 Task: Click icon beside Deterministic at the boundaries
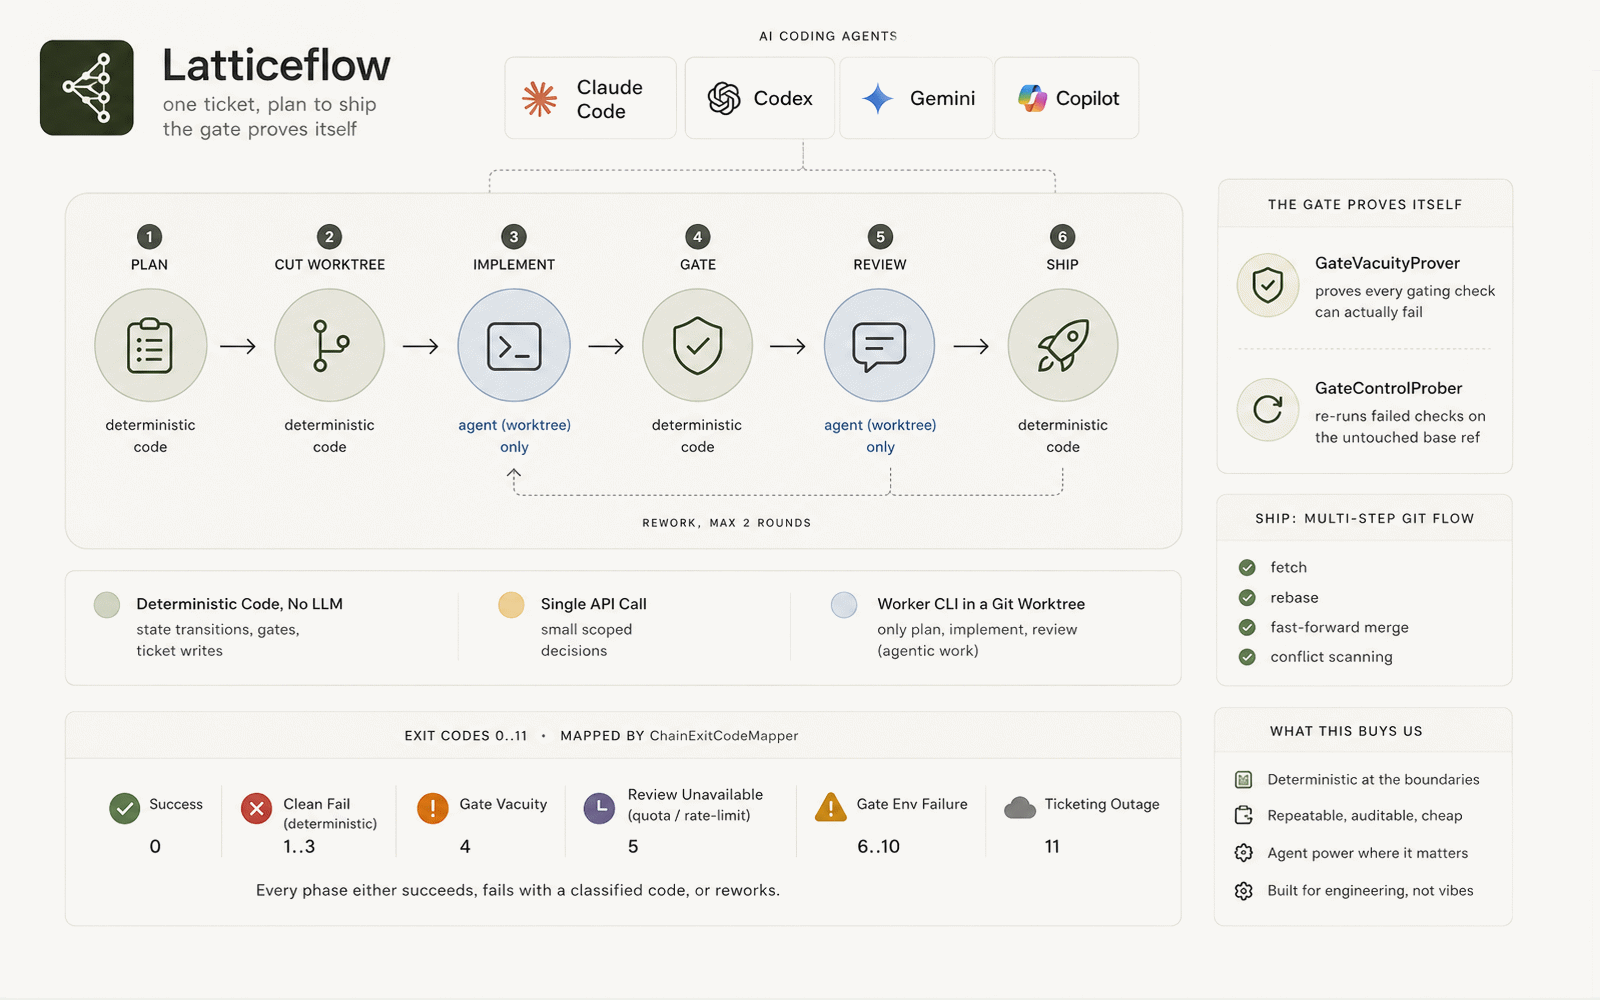1244,780
